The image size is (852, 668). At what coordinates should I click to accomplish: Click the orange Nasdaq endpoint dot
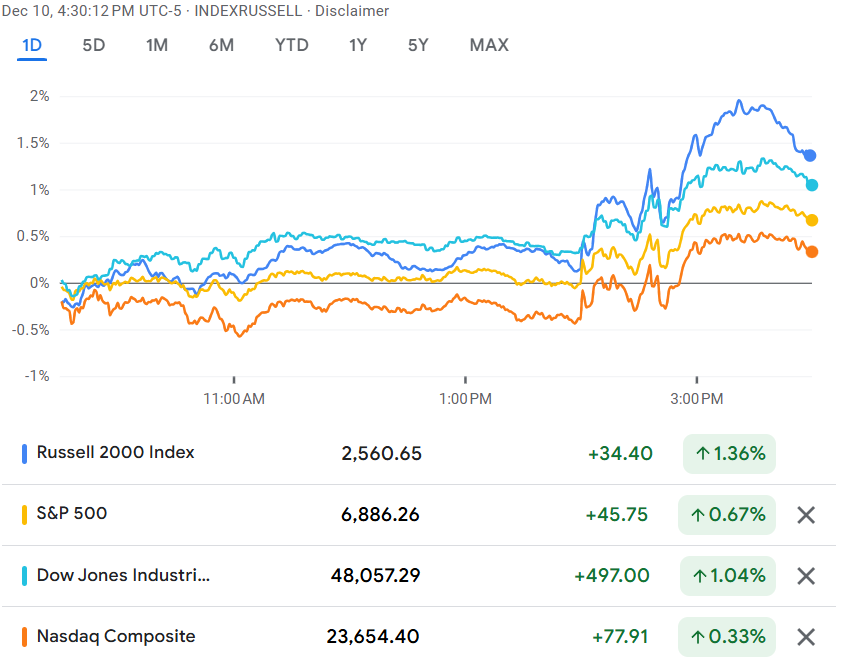(x=812, y=252)
